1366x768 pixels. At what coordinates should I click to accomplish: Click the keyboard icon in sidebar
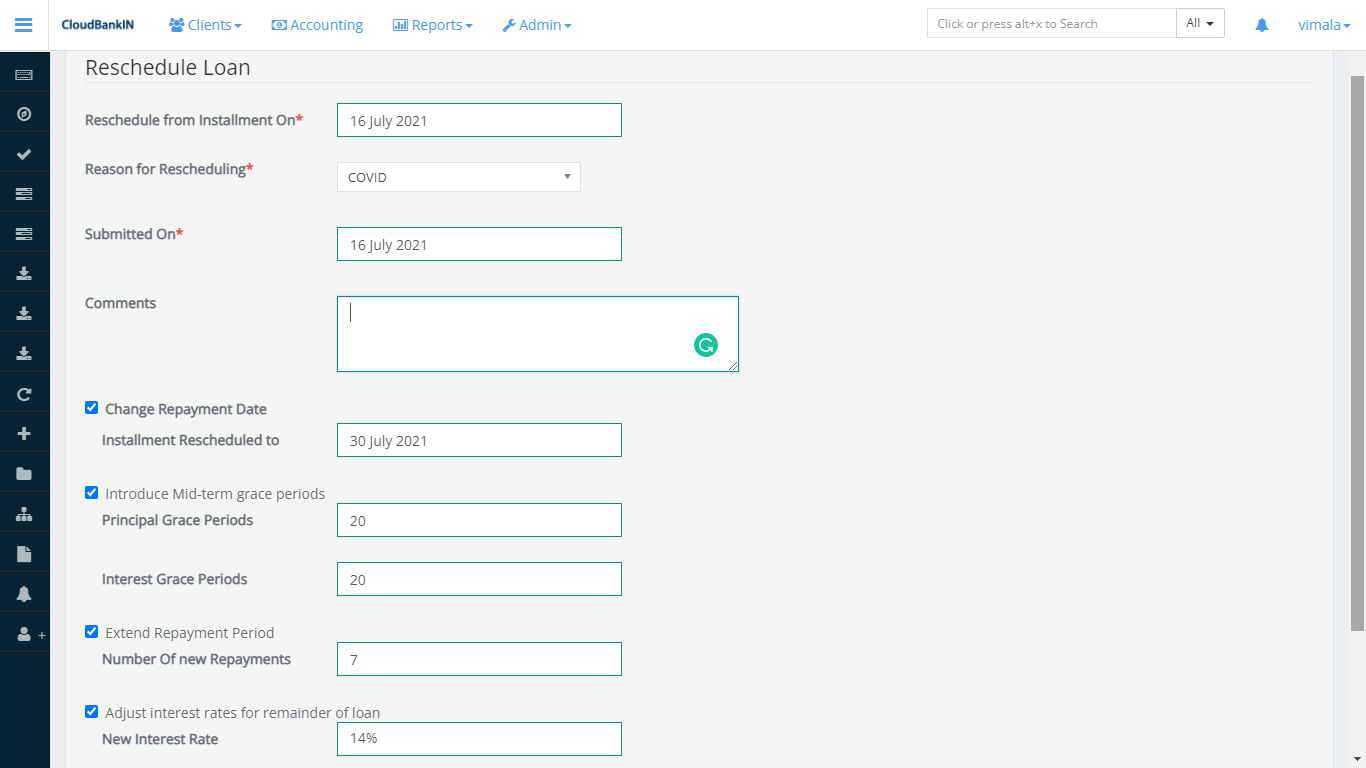pyautogui.click(x=24, y=74)
